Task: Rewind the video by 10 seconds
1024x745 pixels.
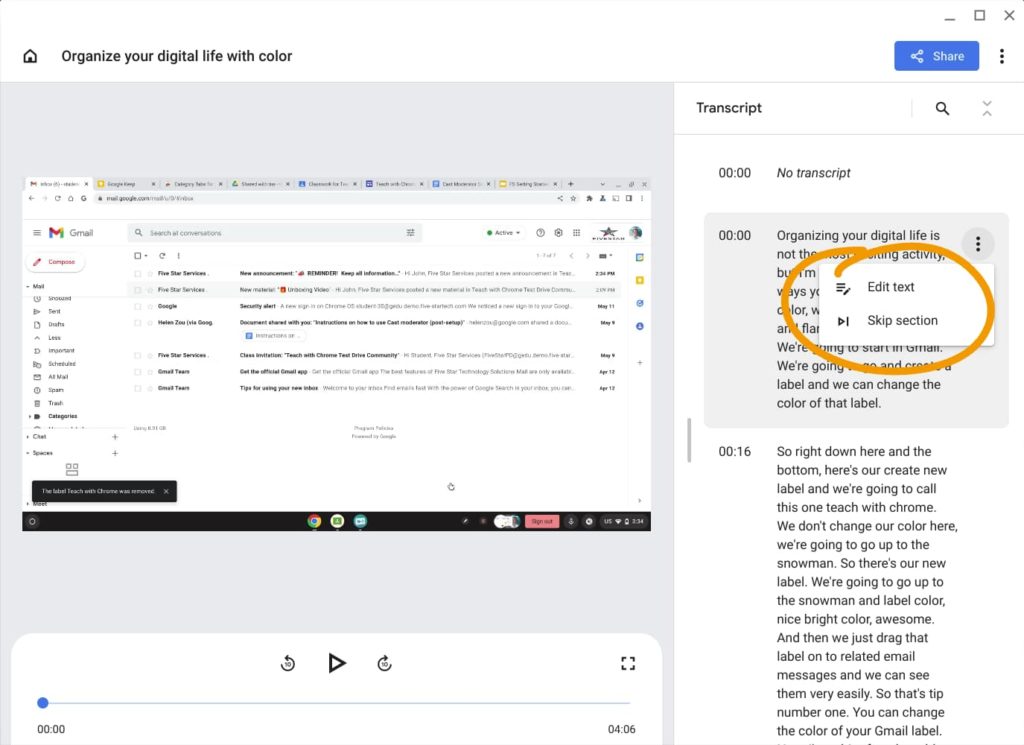Action: (x=288, y=663)
